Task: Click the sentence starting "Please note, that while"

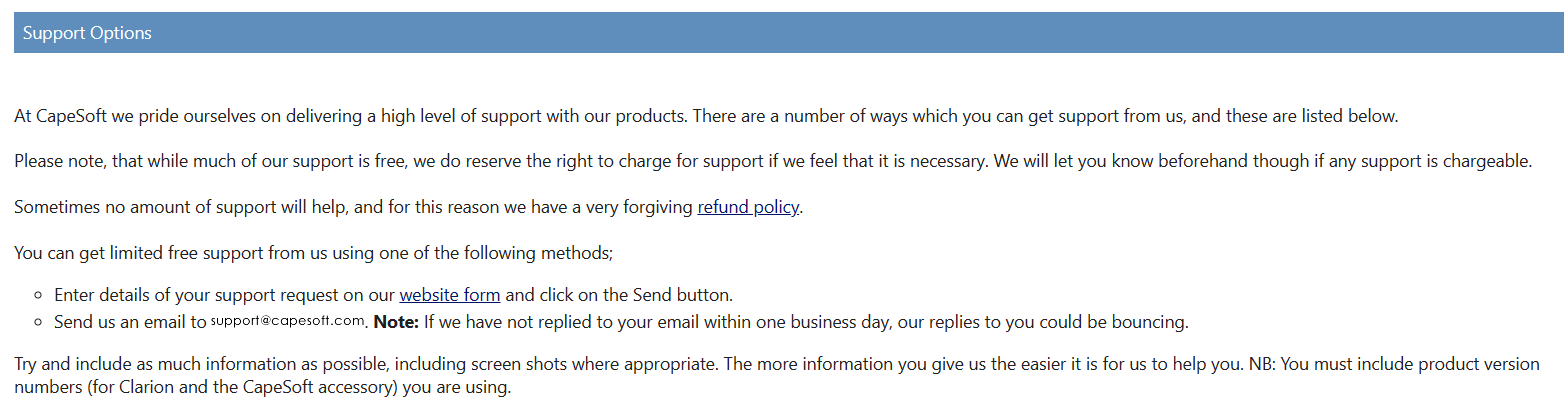Action: pyautogui.click(x=500, y=162)
